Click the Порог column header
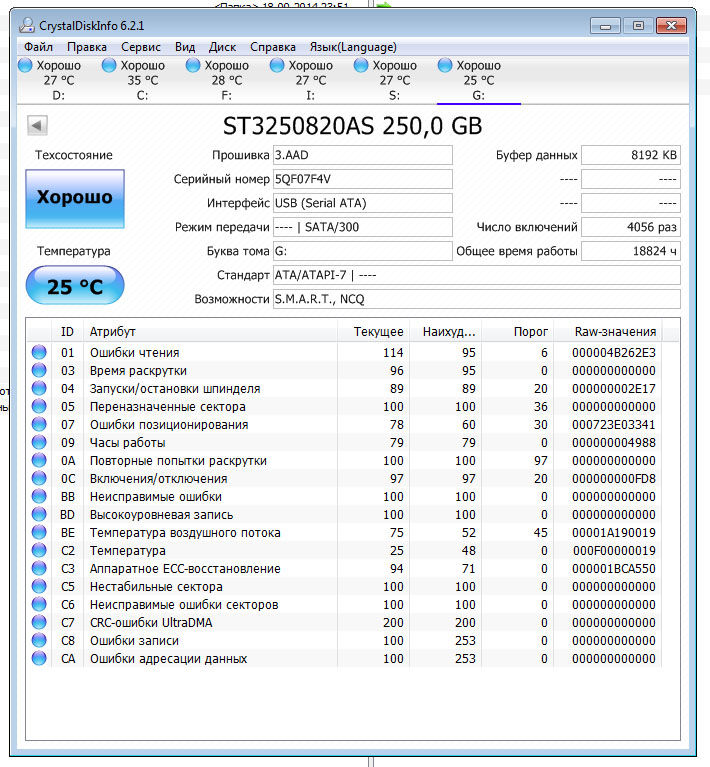 pyautogui.click(x=518, y=332)
